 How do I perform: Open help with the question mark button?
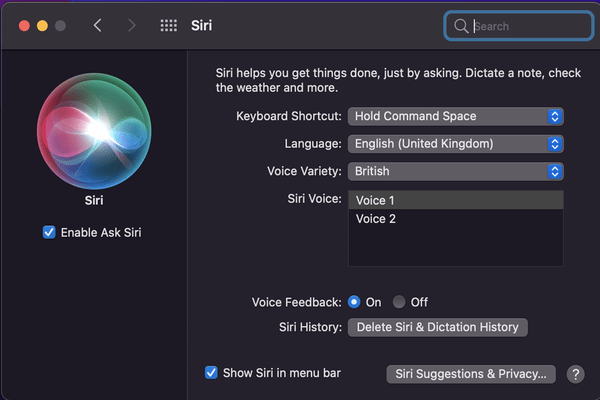(576, 374)
